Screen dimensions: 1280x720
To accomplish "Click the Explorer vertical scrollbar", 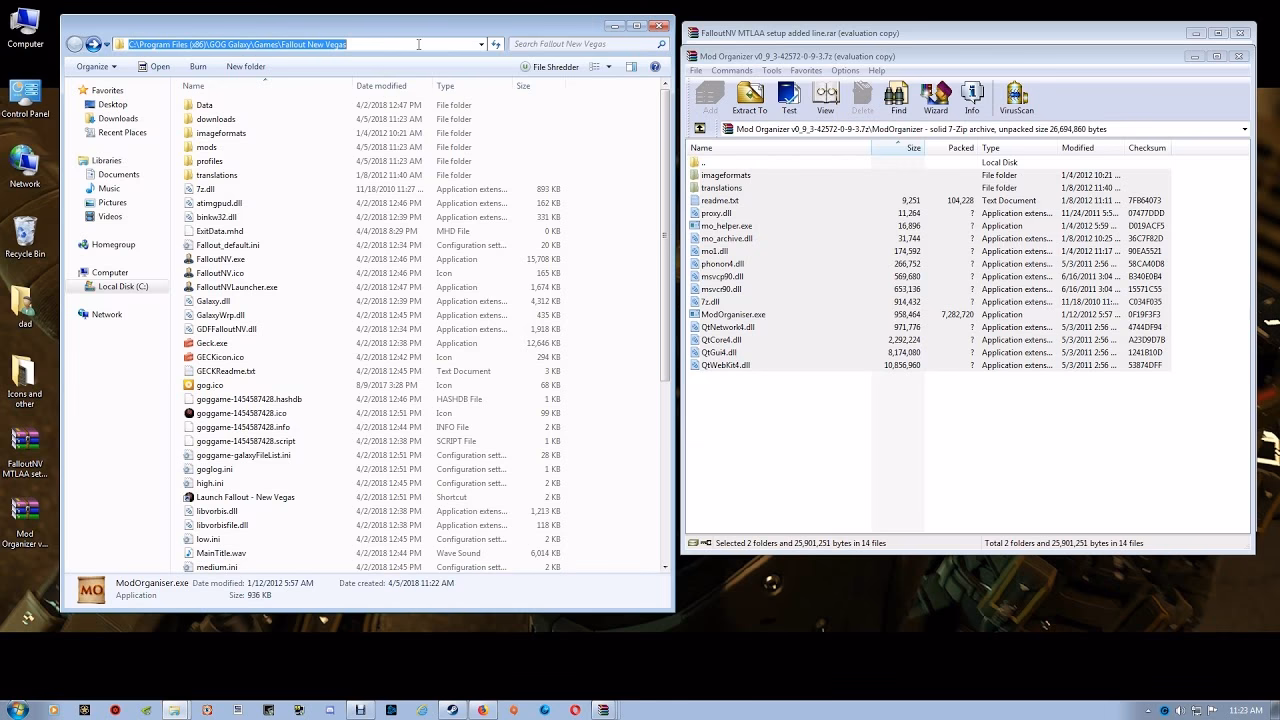I will pos(665,235).
